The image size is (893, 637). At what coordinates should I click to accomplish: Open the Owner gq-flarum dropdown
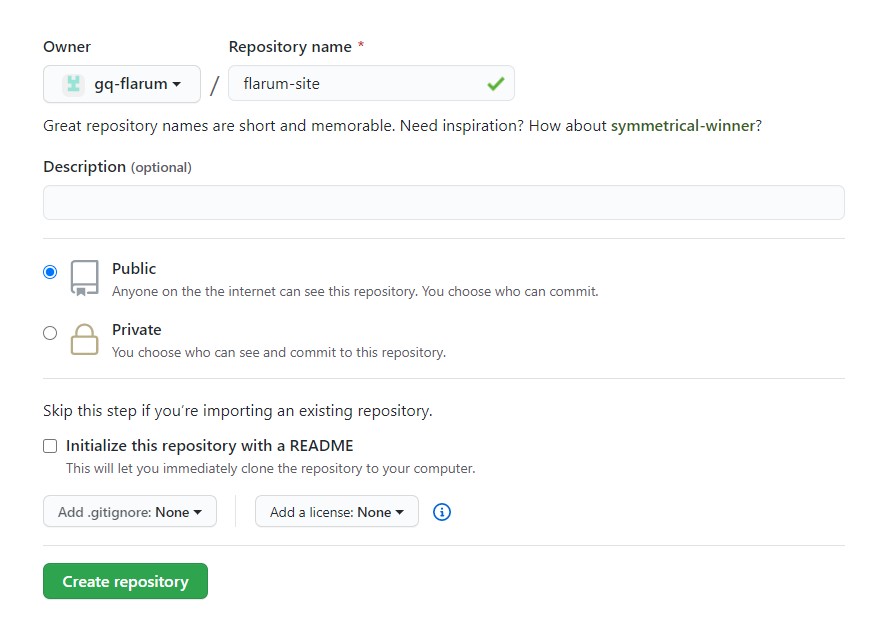pyautogui.click(x=122, y=84)
